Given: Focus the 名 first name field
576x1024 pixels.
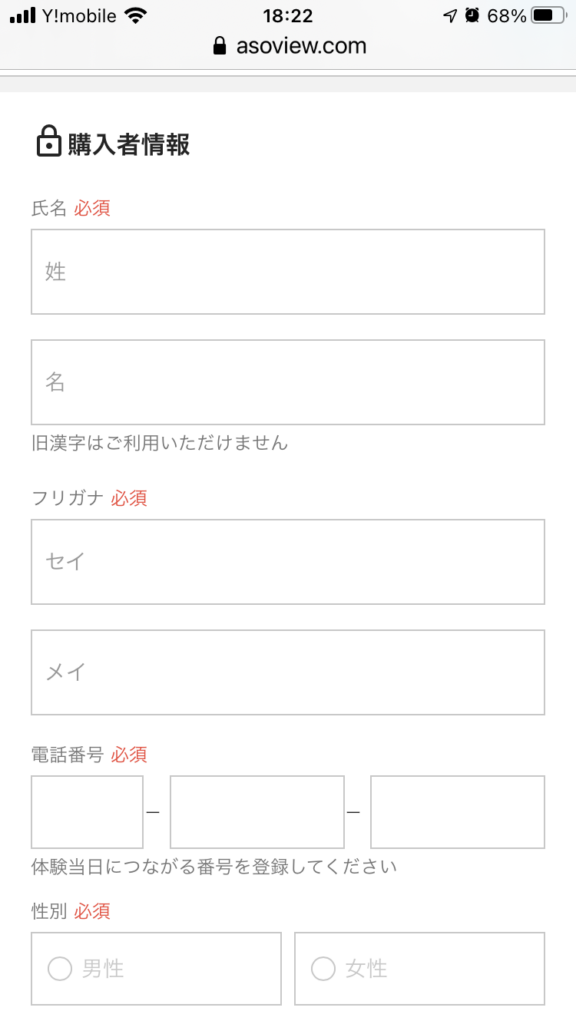Looking at the screenshot, I should click(288, 382).
